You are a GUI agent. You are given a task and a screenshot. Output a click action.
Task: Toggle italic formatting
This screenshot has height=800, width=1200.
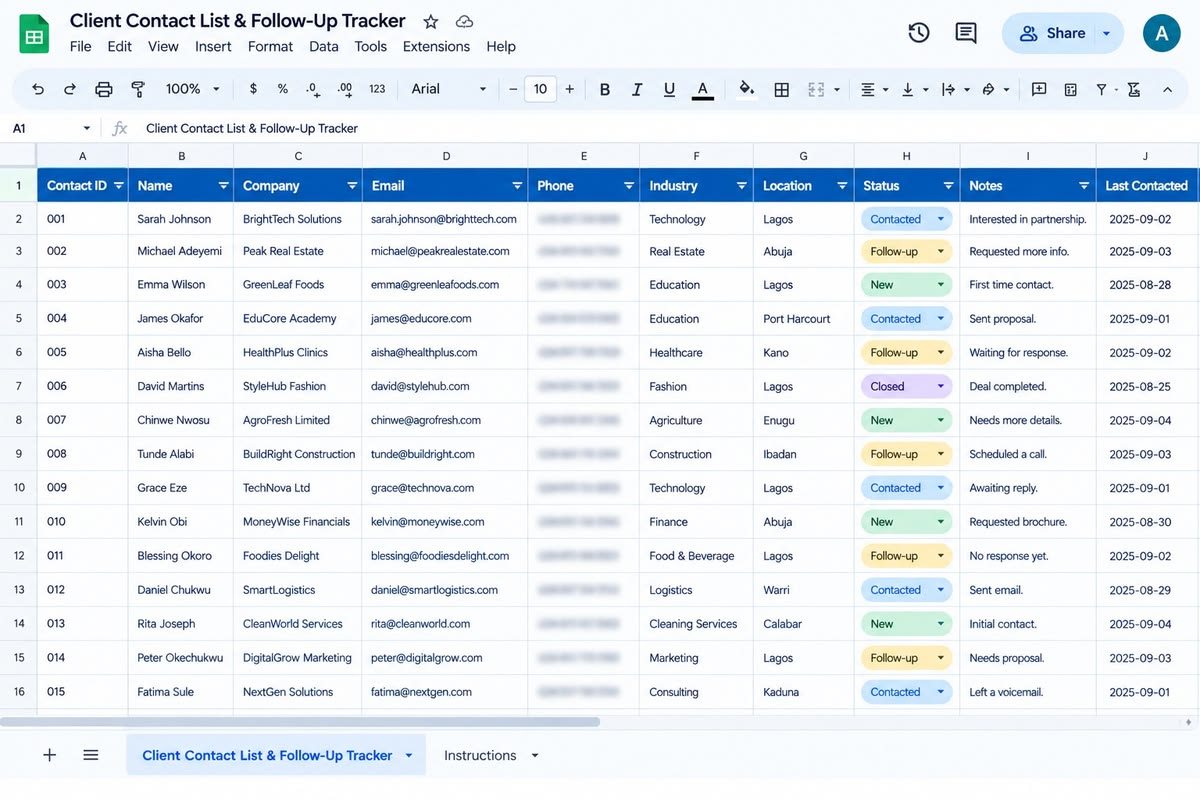637,89
